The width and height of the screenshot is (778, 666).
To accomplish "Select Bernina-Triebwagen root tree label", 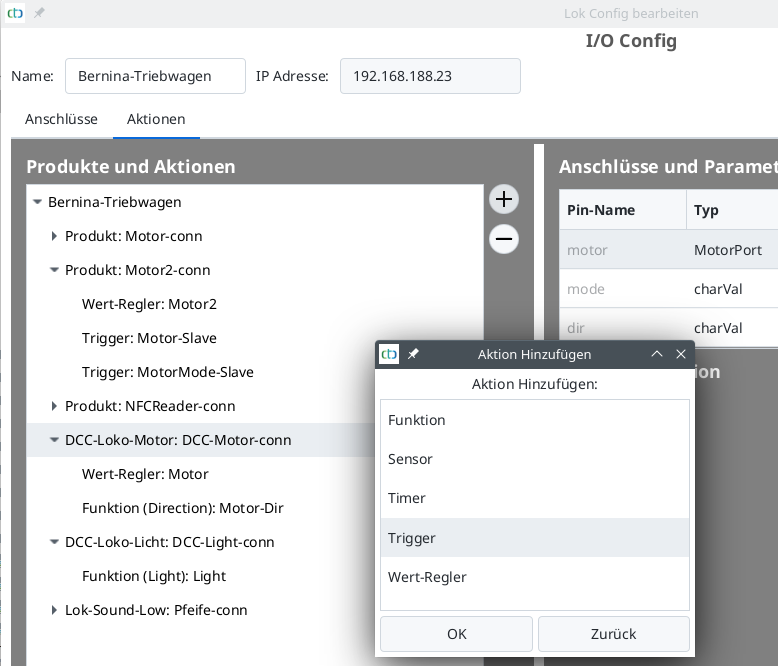I will [x=115, y=202].
